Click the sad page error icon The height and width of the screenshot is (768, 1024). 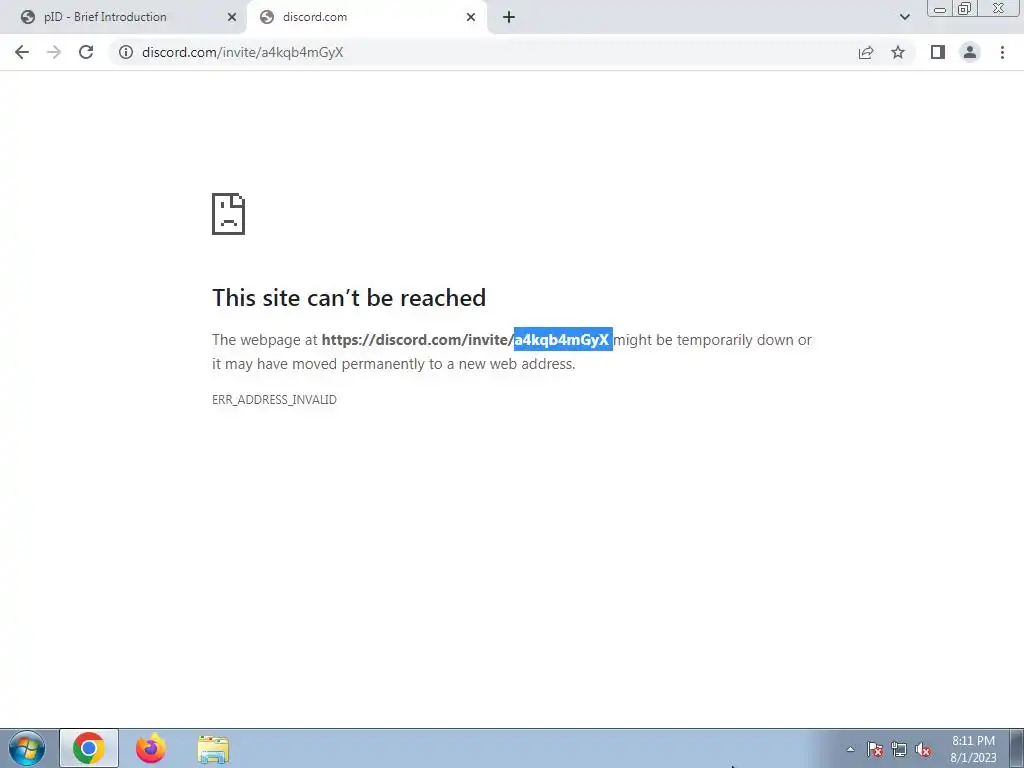tap(229, 214)
